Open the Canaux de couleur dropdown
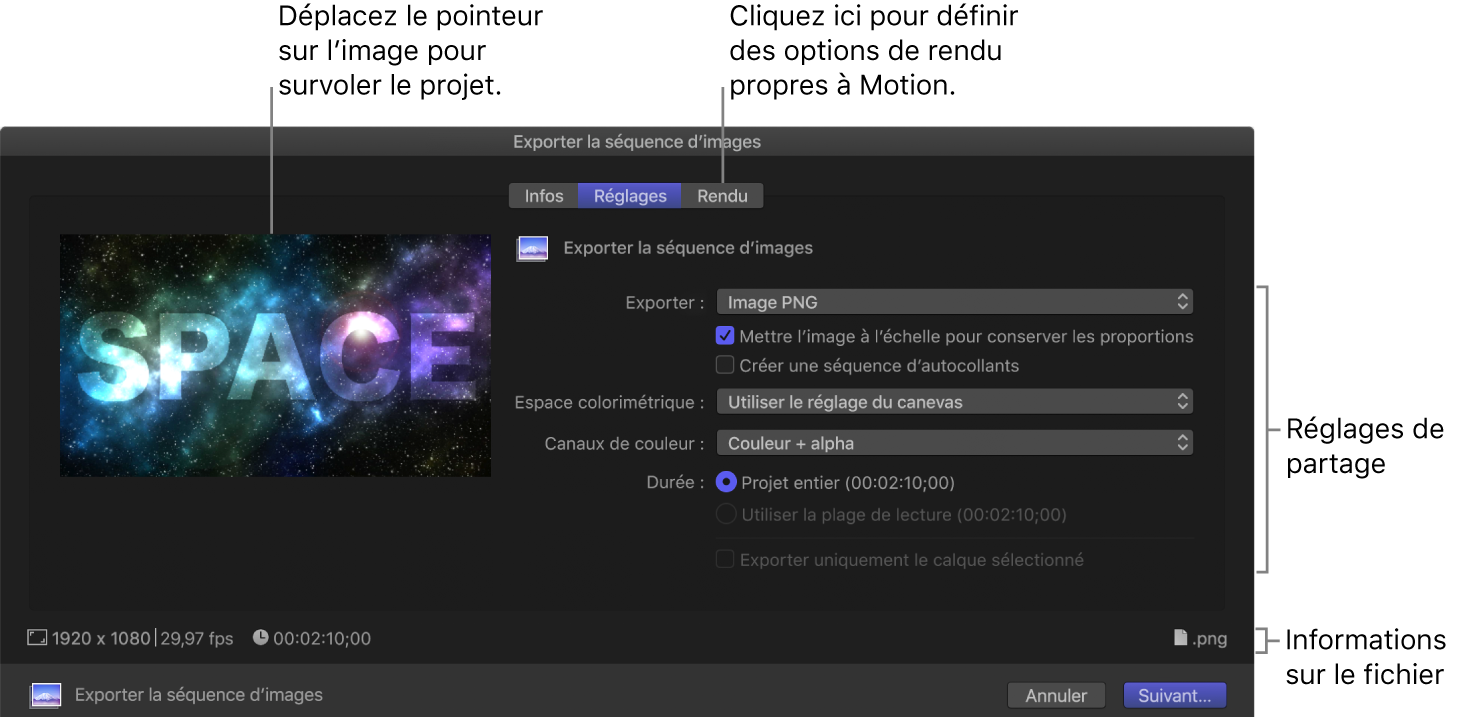Viewport: 1479px width, 718px height. tap(953, 442)
